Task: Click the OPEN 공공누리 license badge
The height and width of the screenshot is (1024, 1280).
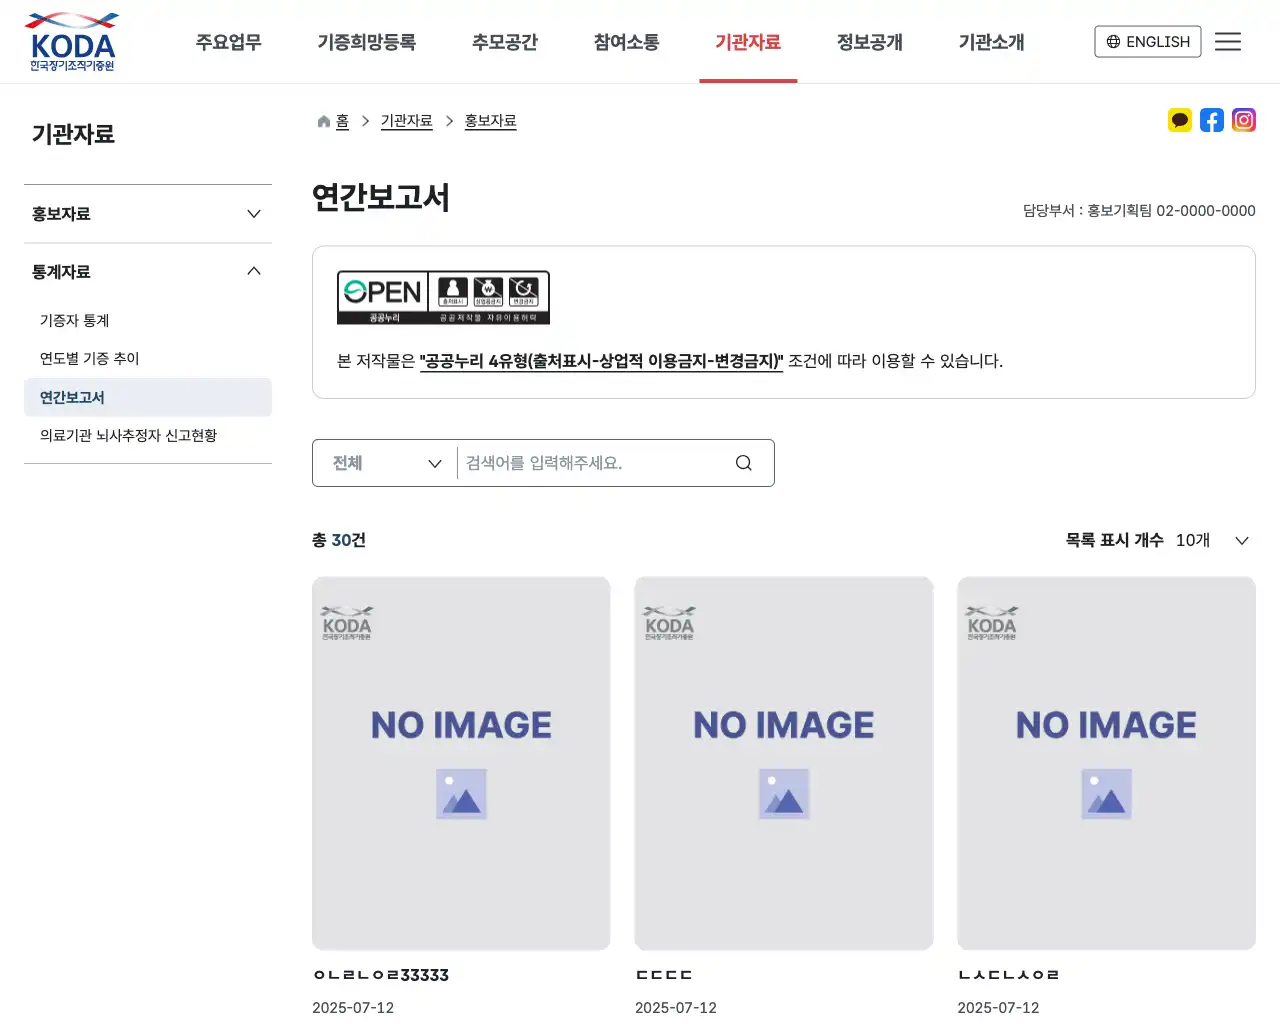Action: (443, 296)
